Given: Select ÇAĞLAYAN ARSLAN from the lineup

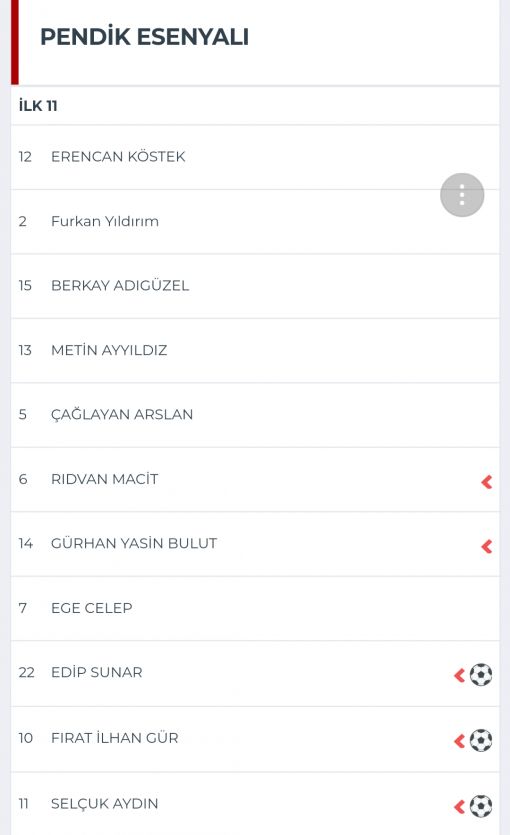Looking at the screenshot, I should tap(255, 415).
